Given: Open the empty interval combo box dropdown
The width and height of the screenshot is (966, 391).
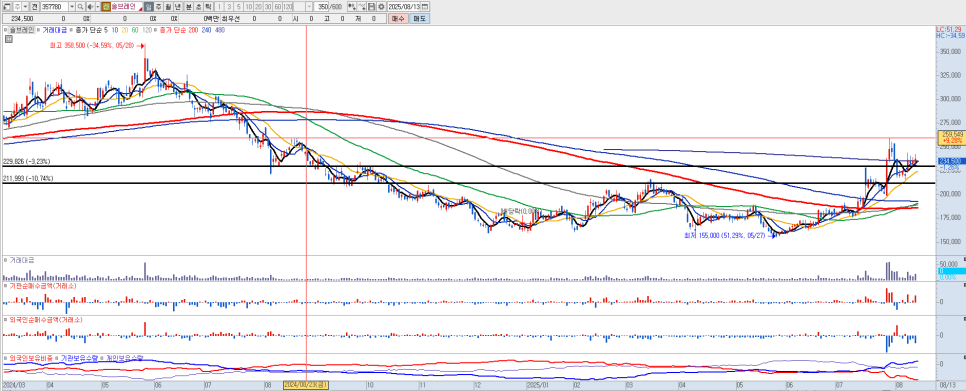Looking at the screenshot, I should (x=309, y=6).
